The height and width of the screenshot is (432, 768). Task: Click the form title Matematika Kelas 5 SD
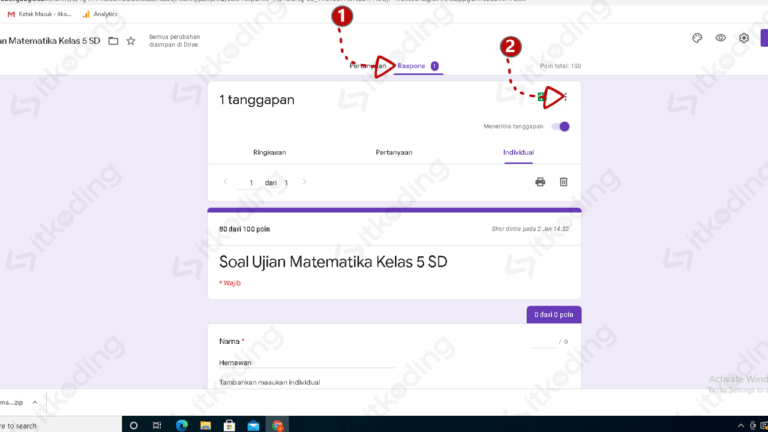click(x=50, y=41)
